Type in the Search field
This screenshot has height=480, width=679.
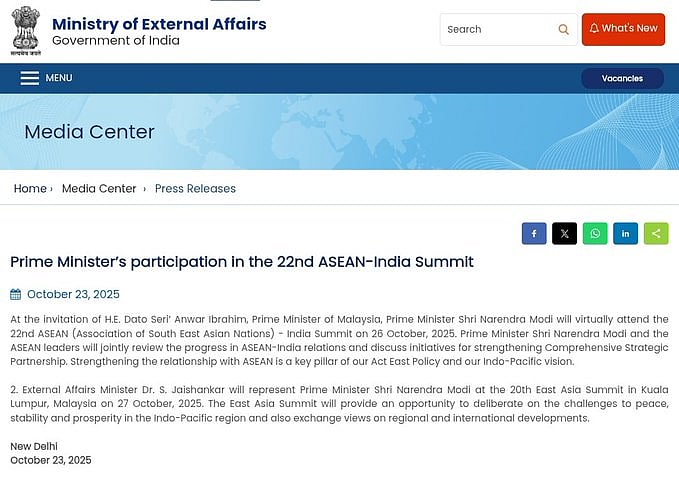(495, 30)
